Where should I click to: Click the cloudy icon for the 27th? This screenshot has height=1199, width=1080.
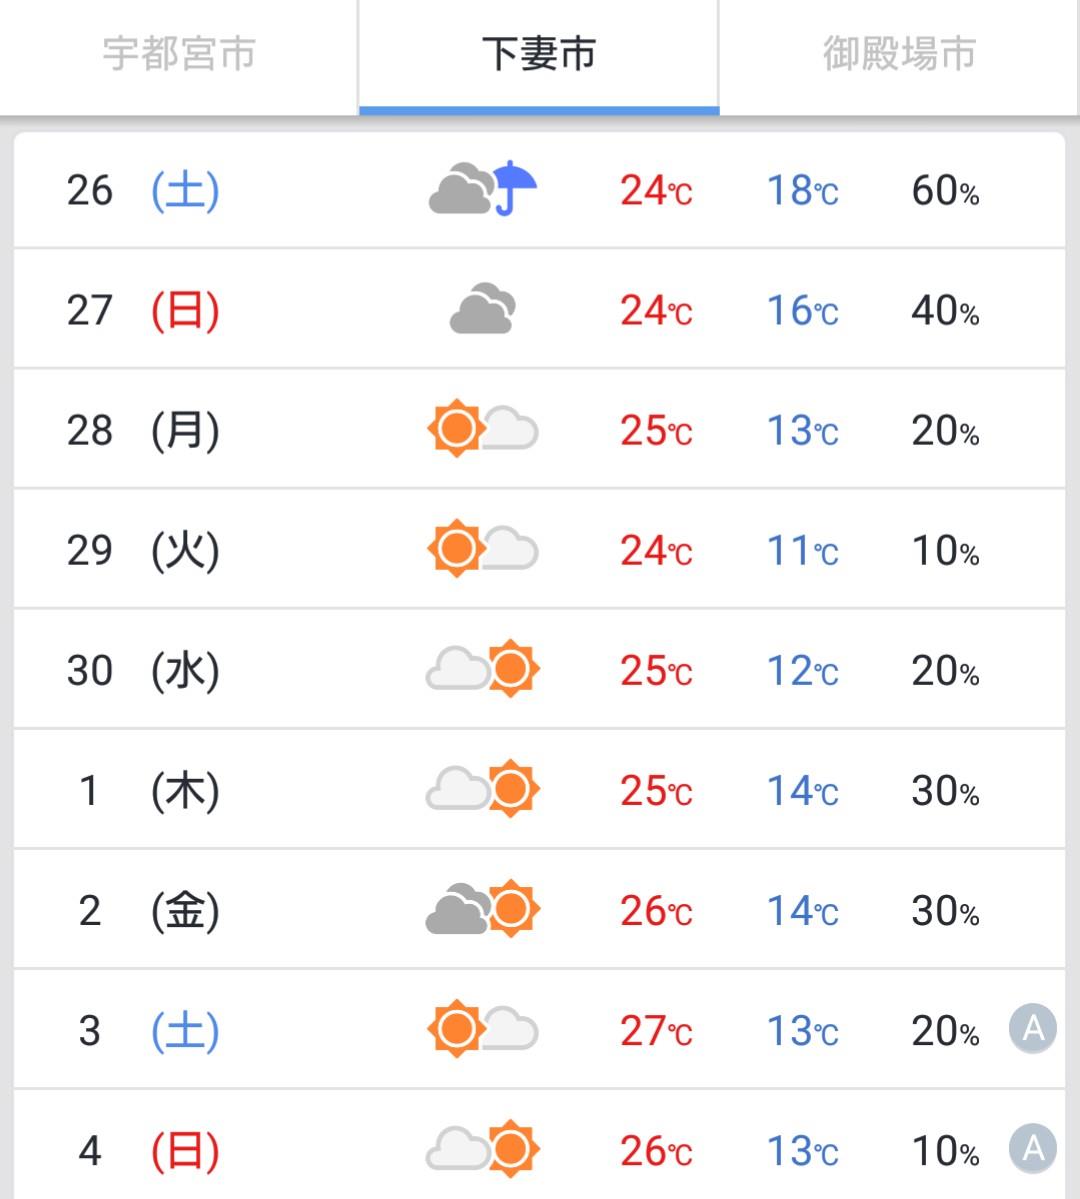pyautogui.click(x=483, y=309)
